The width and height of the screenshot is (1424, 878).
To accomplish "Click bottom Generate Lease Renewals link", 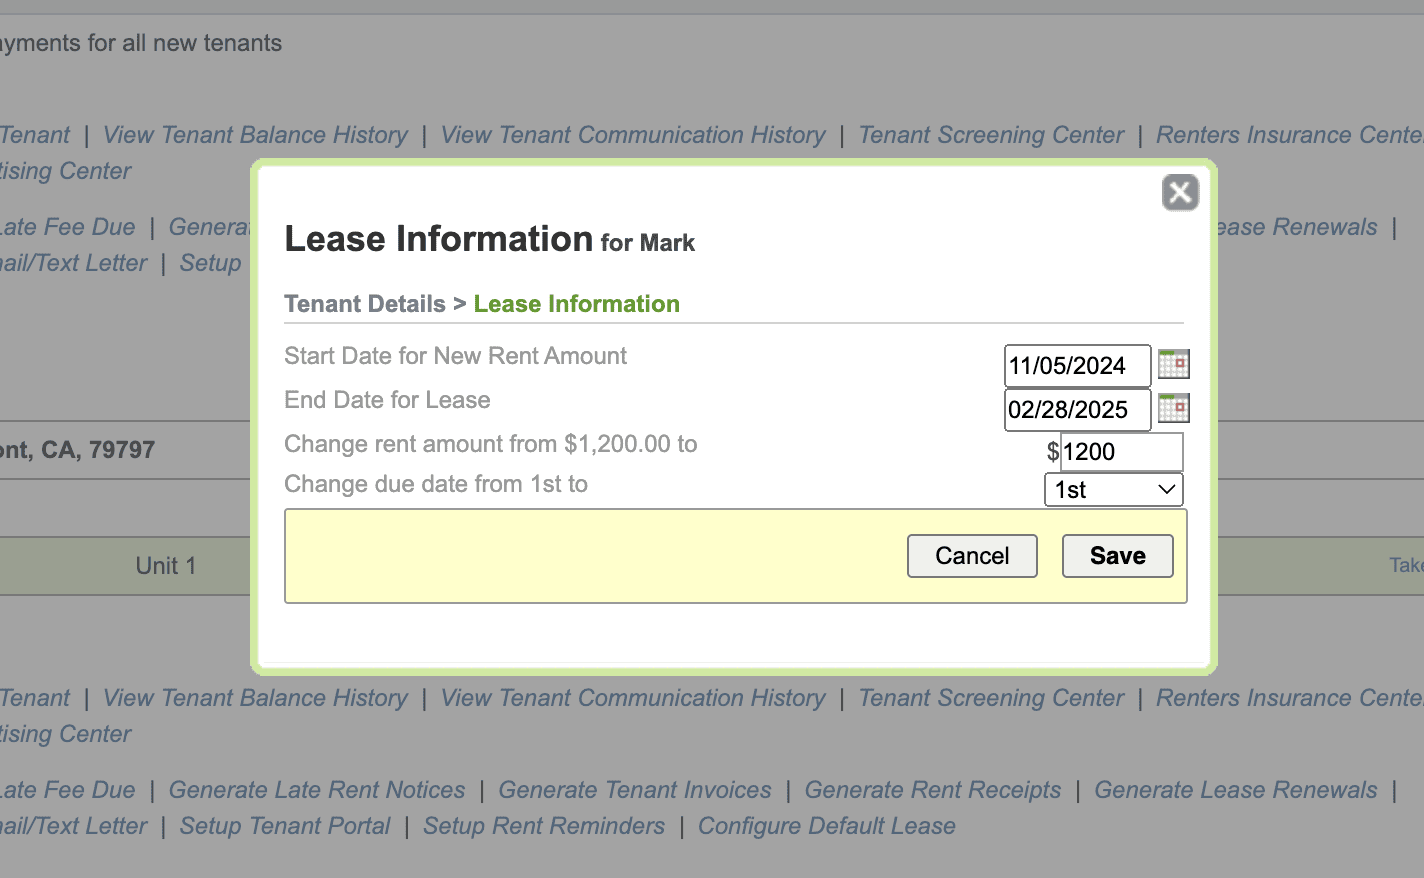I will coord(1235,790).
